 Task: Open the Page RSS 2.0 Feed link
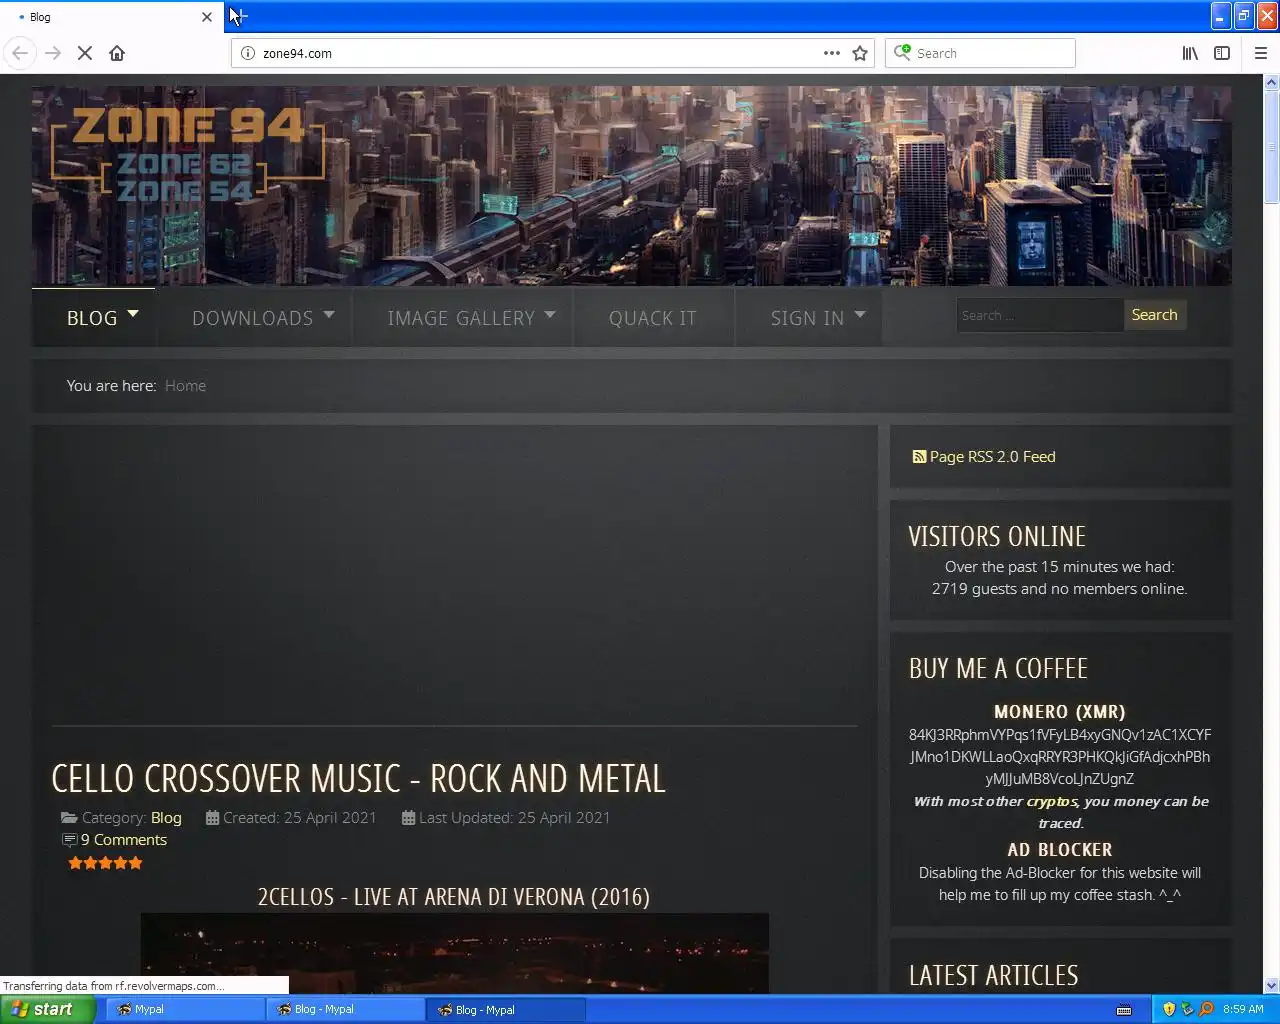click(x=992, y=457)
